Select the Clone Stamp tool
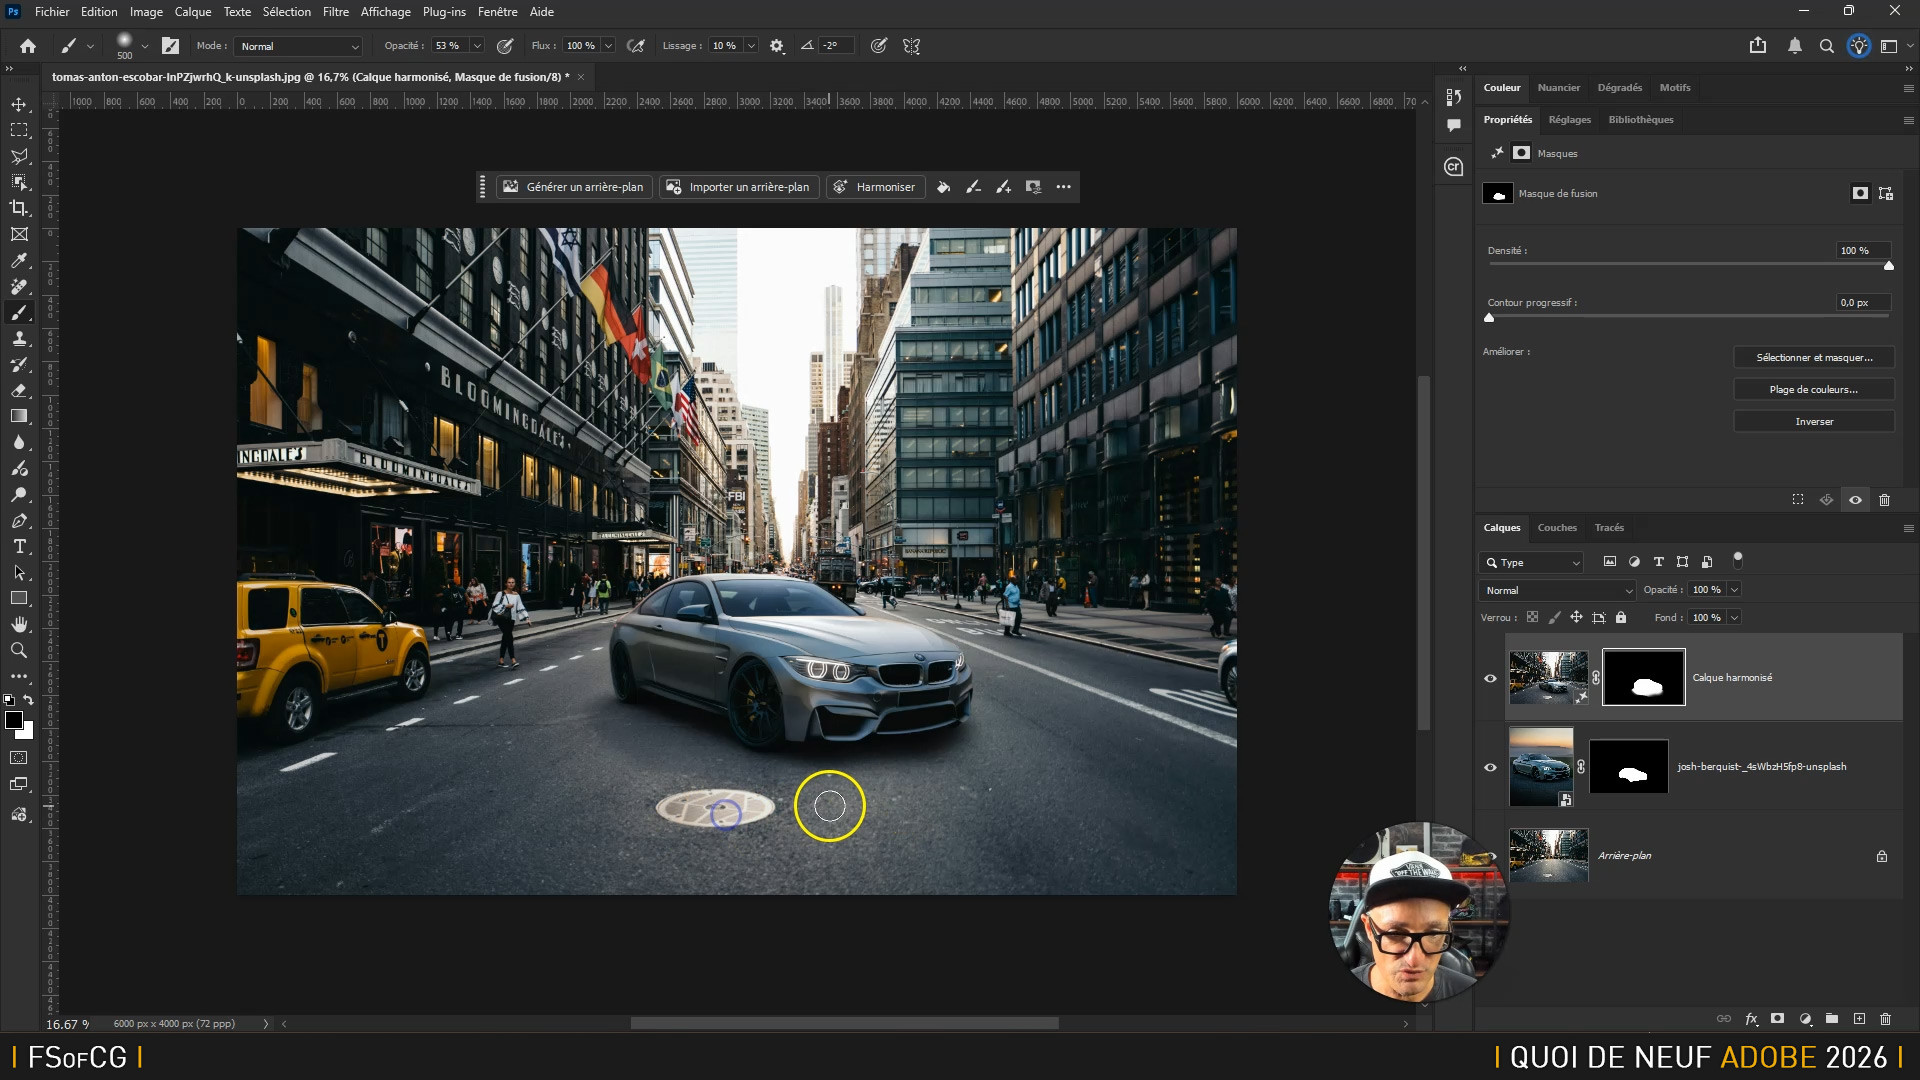Image resolution: width=1920 pixels, height=1080 pixels. [19, 339]
